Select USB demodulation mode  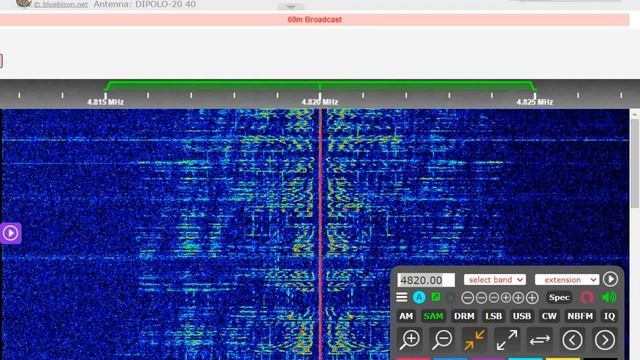coord(522,316)
